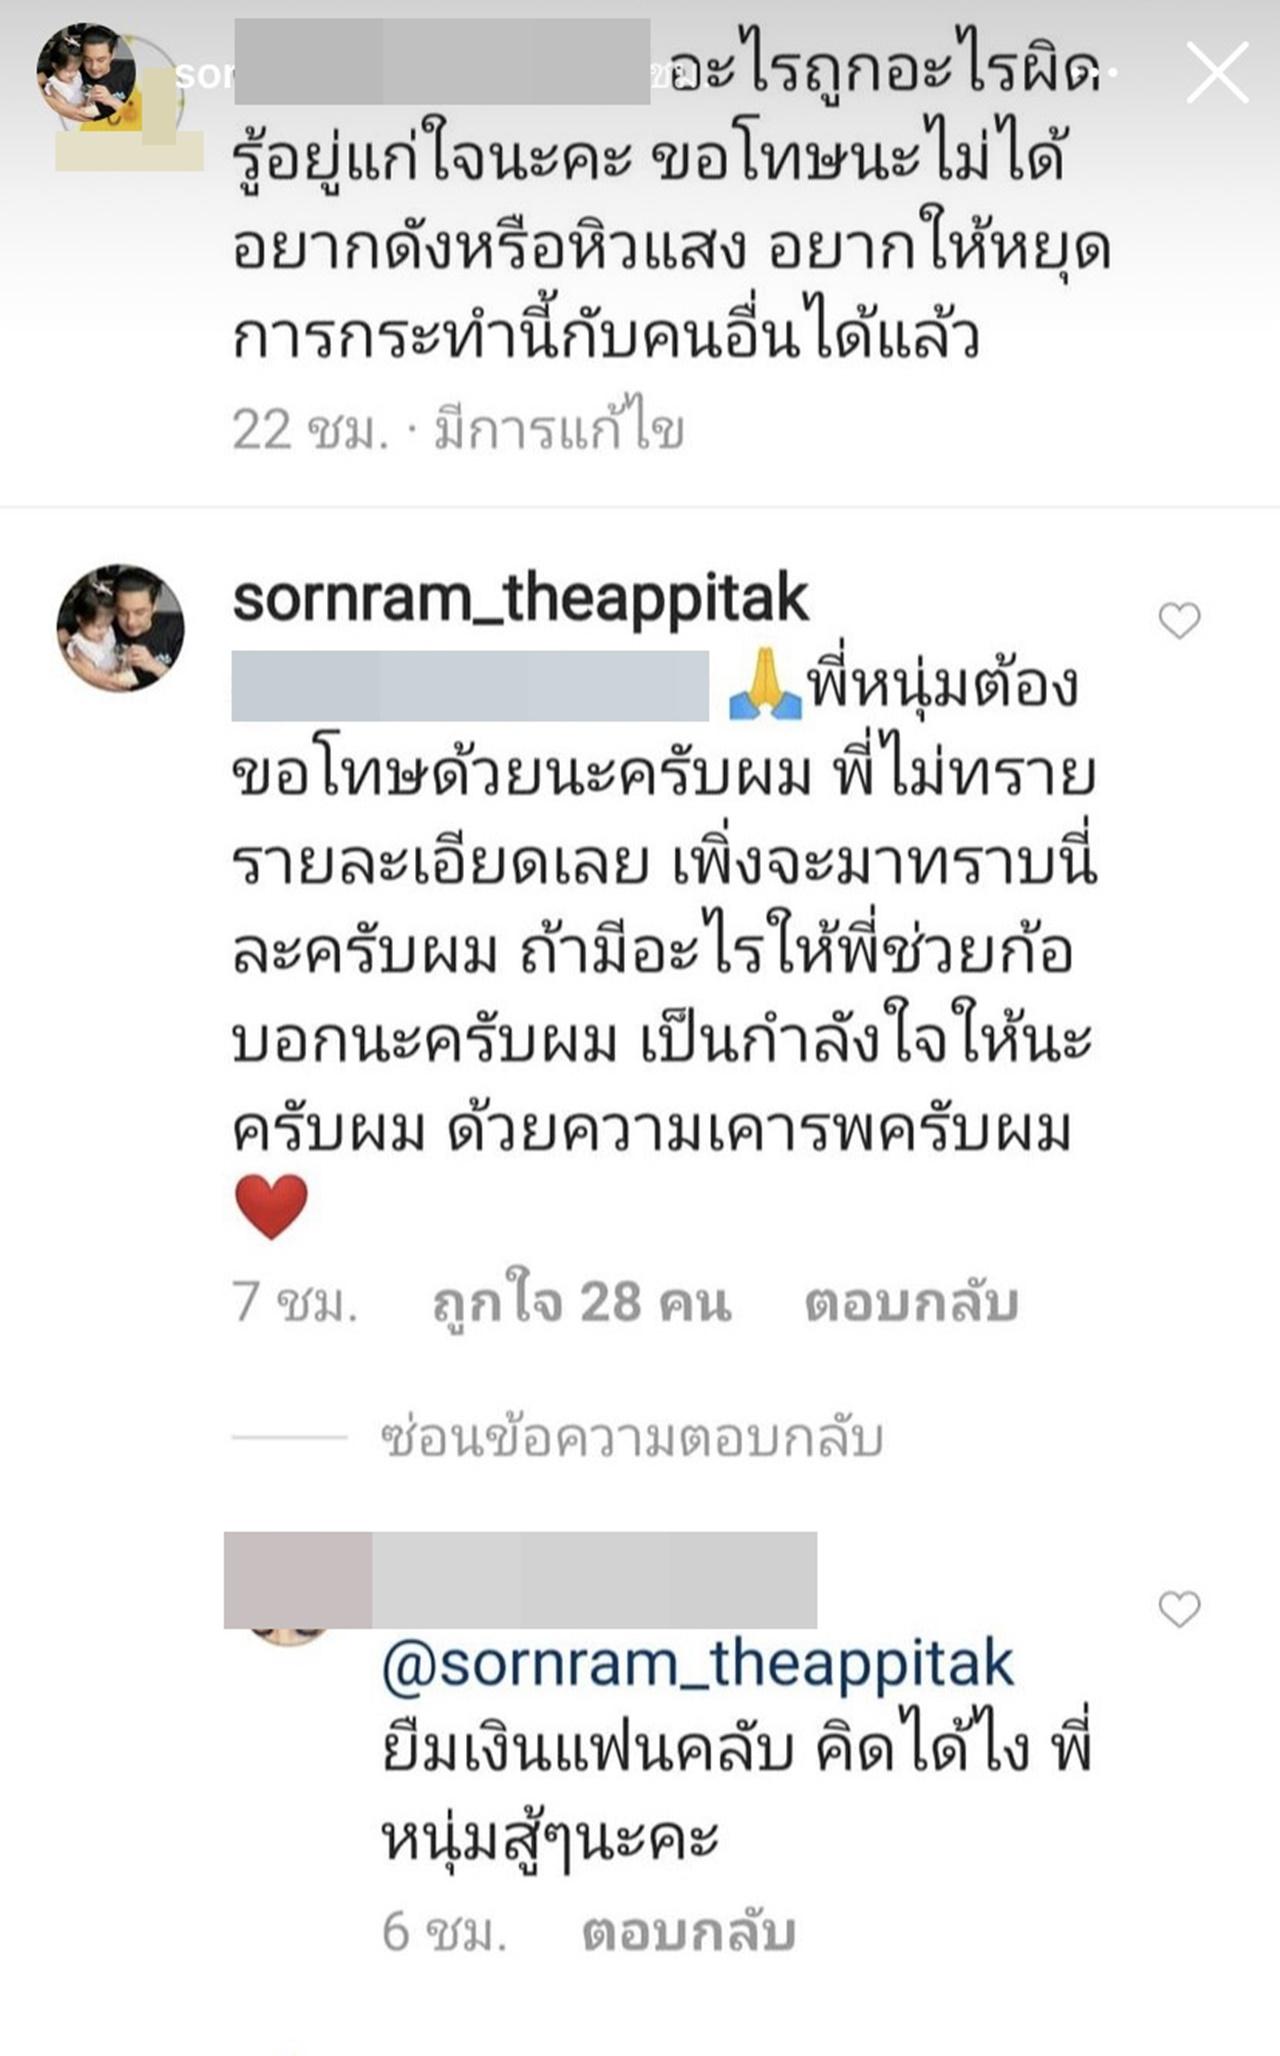Image resolution: width=1280 pixels, height=2056 pixels.
Task: Reply to the 6 ชม. comment via ตอบกลับ
Action: pyautogui.click(x=689, y=1932)
